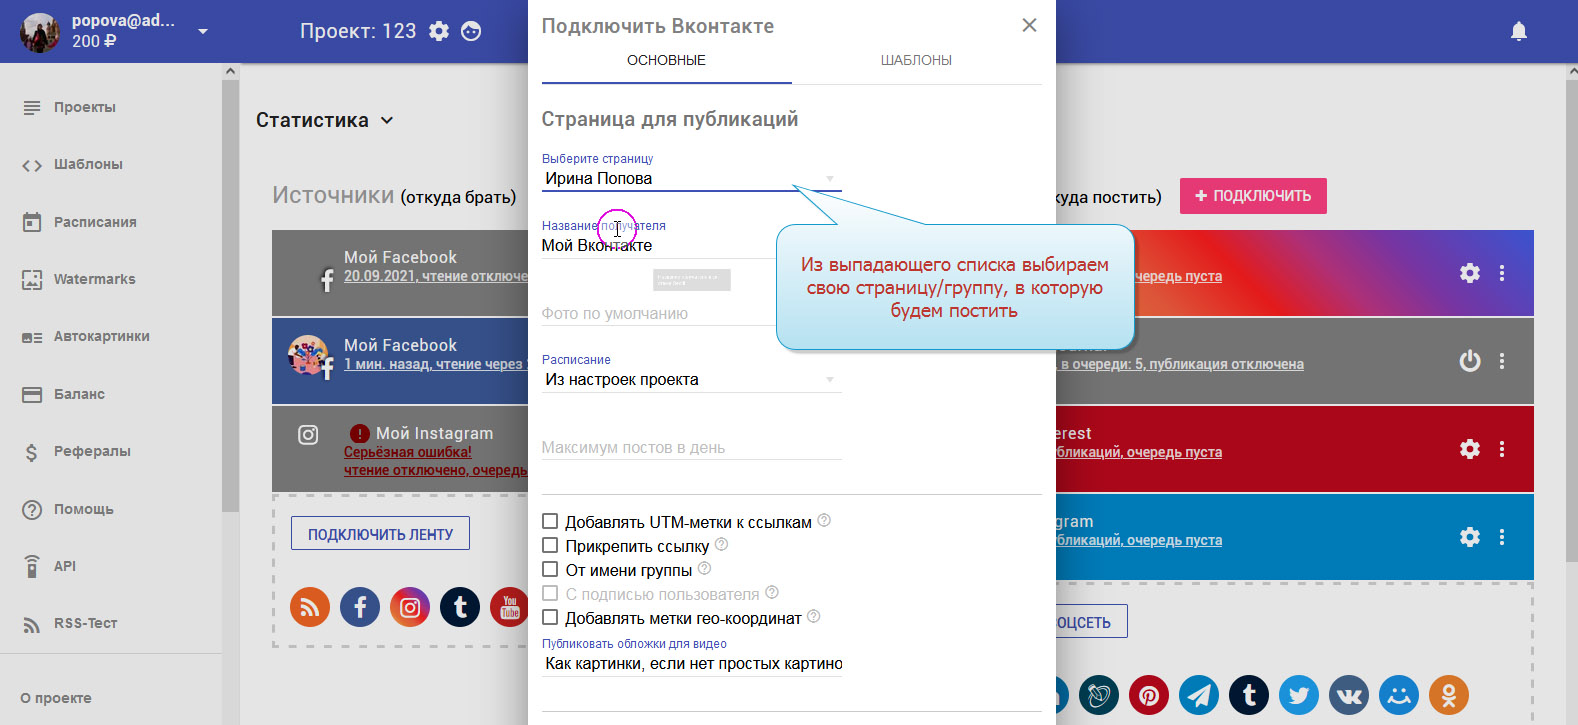Click the Максимум постов в день field
Viewport: 1578px width, 725px height.
click(690, 448)
